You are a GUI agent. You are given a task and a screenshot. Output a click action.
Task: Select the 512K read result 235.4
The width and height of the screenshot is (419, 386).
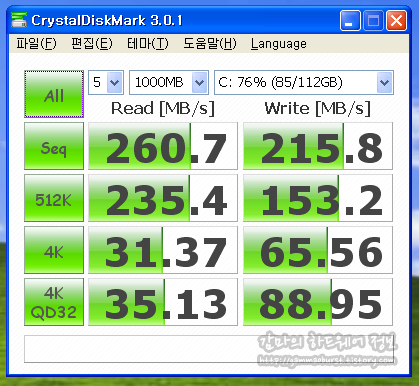click(x=163, y=198)
